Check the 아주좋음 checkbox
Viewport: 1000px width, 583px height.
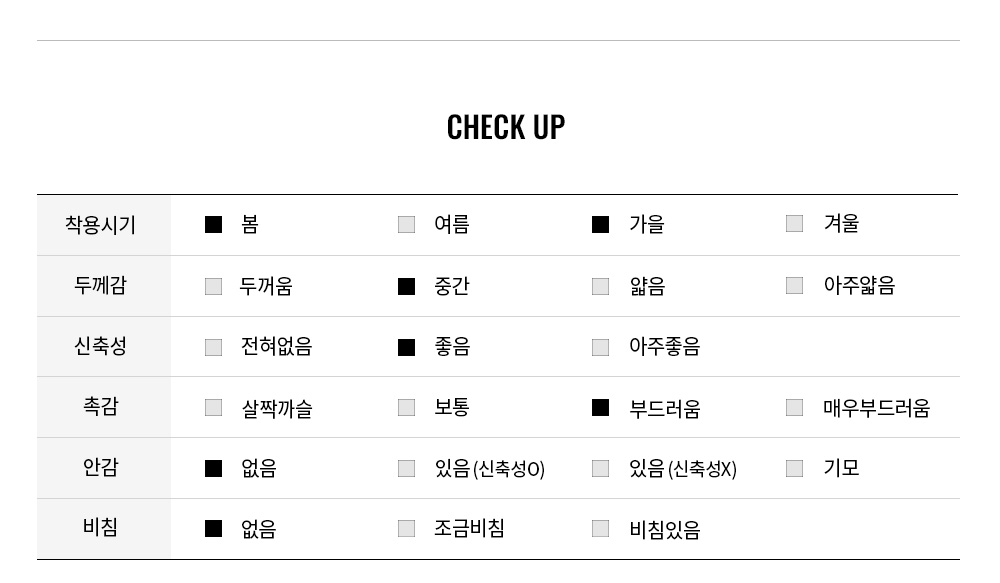[600, 348]
